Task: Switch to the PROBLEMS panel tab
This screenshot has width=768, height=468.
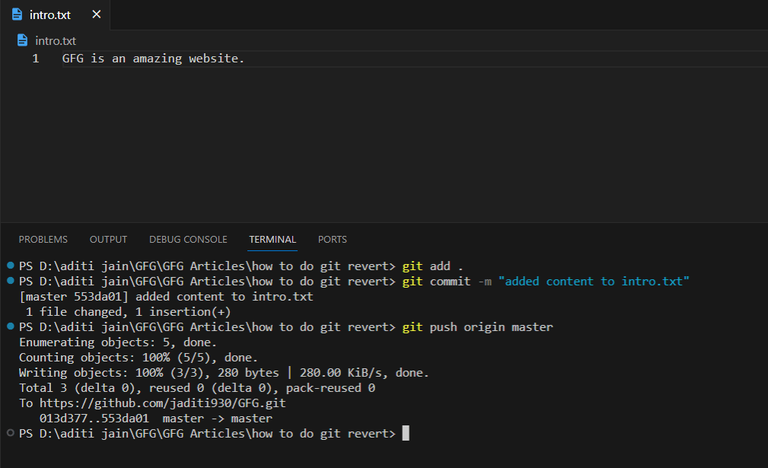Action: 43,239
